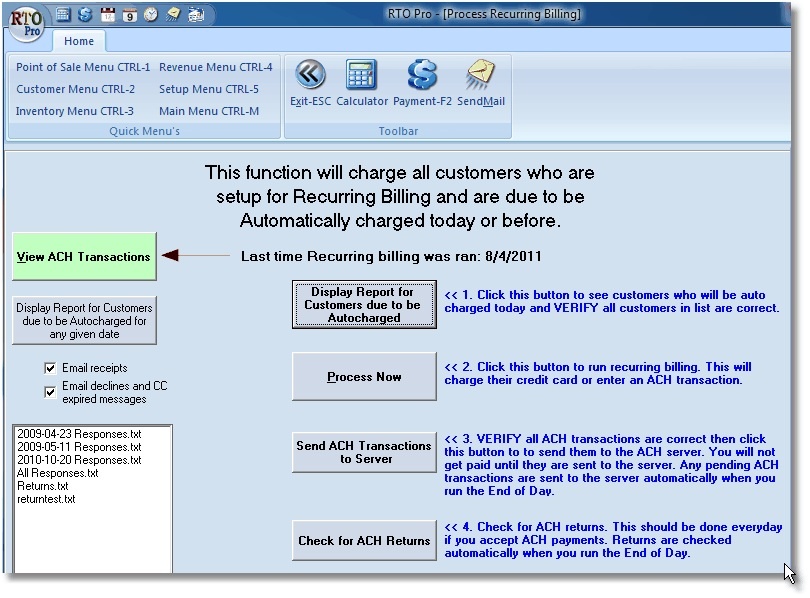
Task: Open the Revenue Menu CTRL-4
Action: point(215,67)
